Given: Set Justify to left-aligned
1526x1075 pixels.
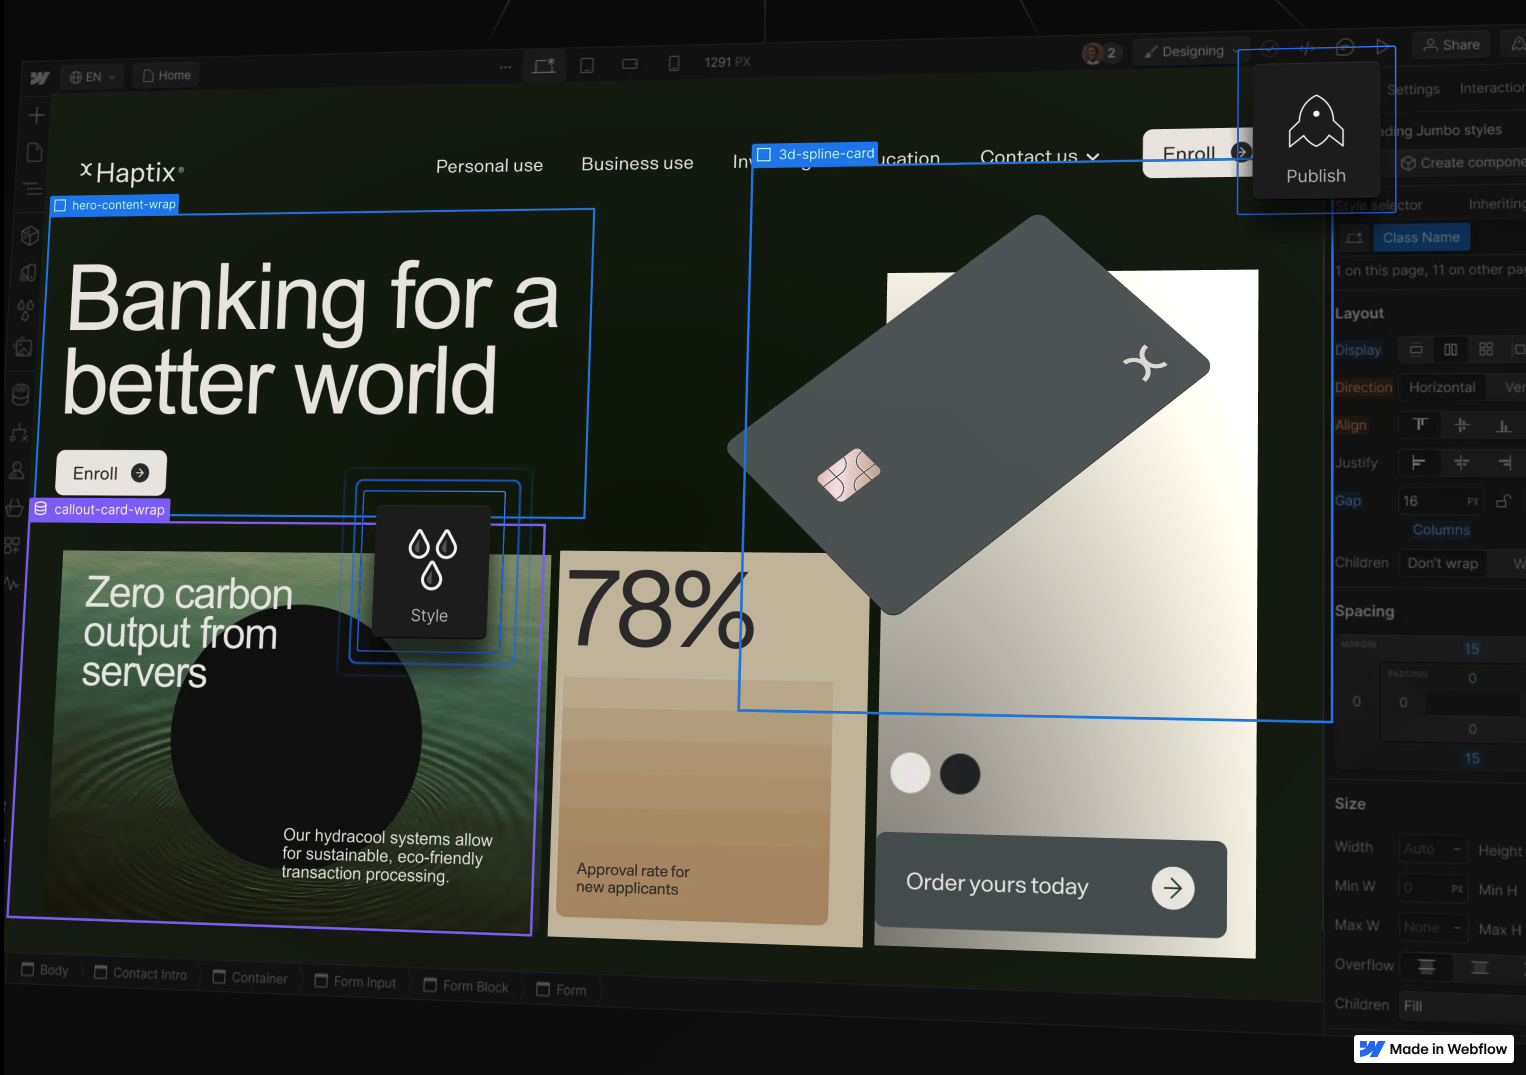Looking at the screenshot, I should [1419, 462].
